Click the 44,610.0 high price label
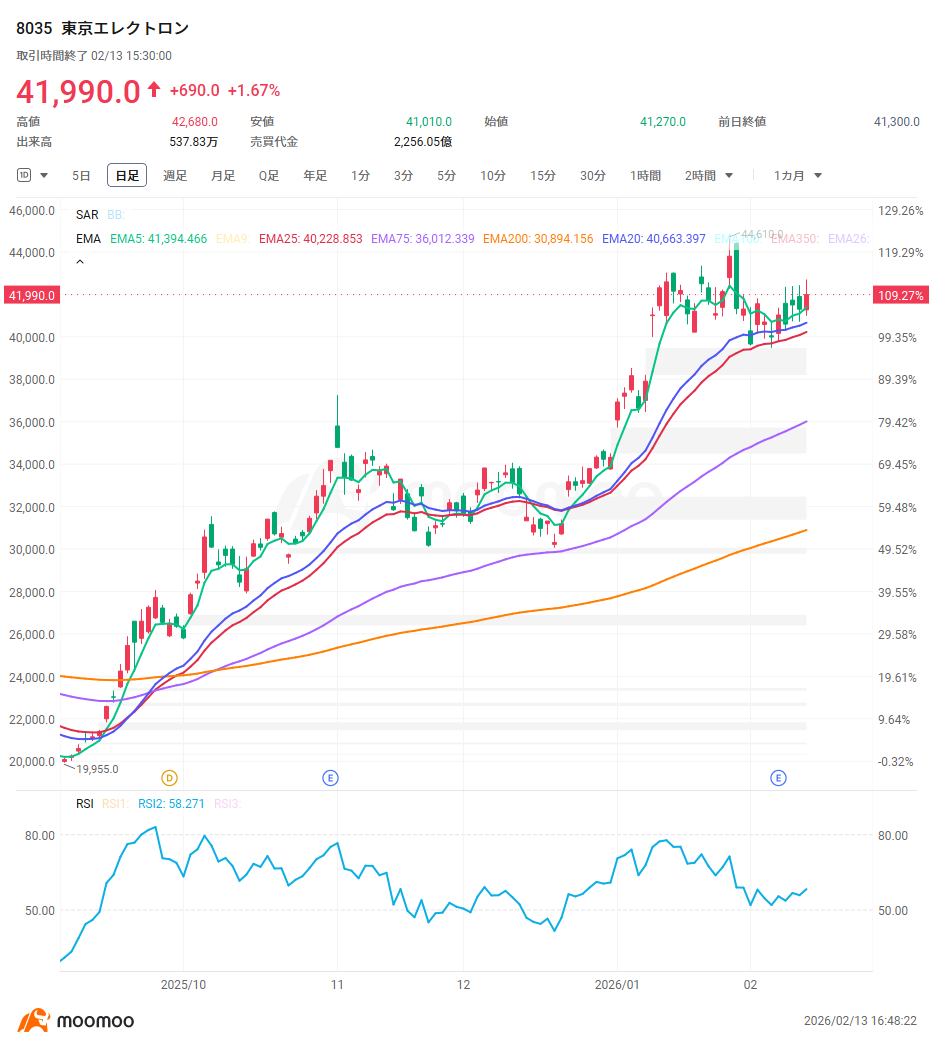This screenshot has height=1047, width=933. point(763,234)
